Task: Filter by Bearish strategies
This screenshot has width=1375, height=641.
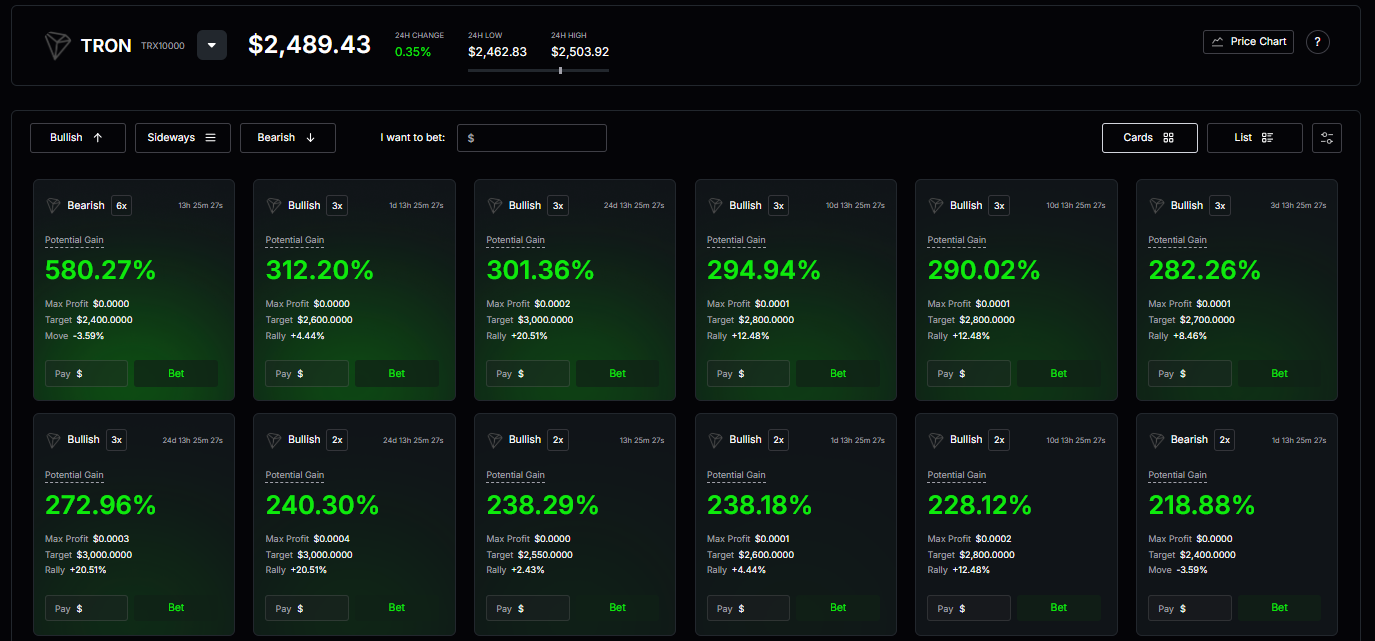Action: point(288,138)
